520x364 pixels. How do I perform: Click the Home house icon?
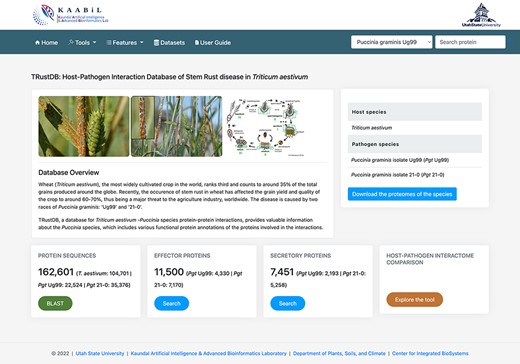point(37,42)
